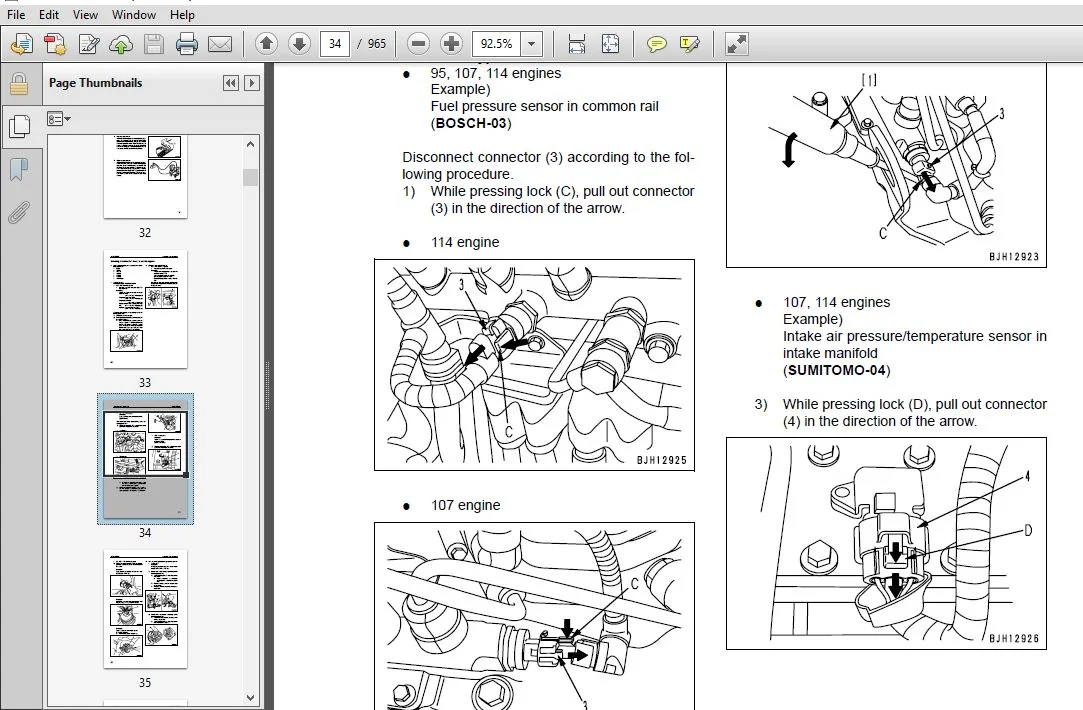Image resolution: width=1083 pixels, height=710 pixels.
Task: Click the figure label BJH12923
Action: point(1014,257)
